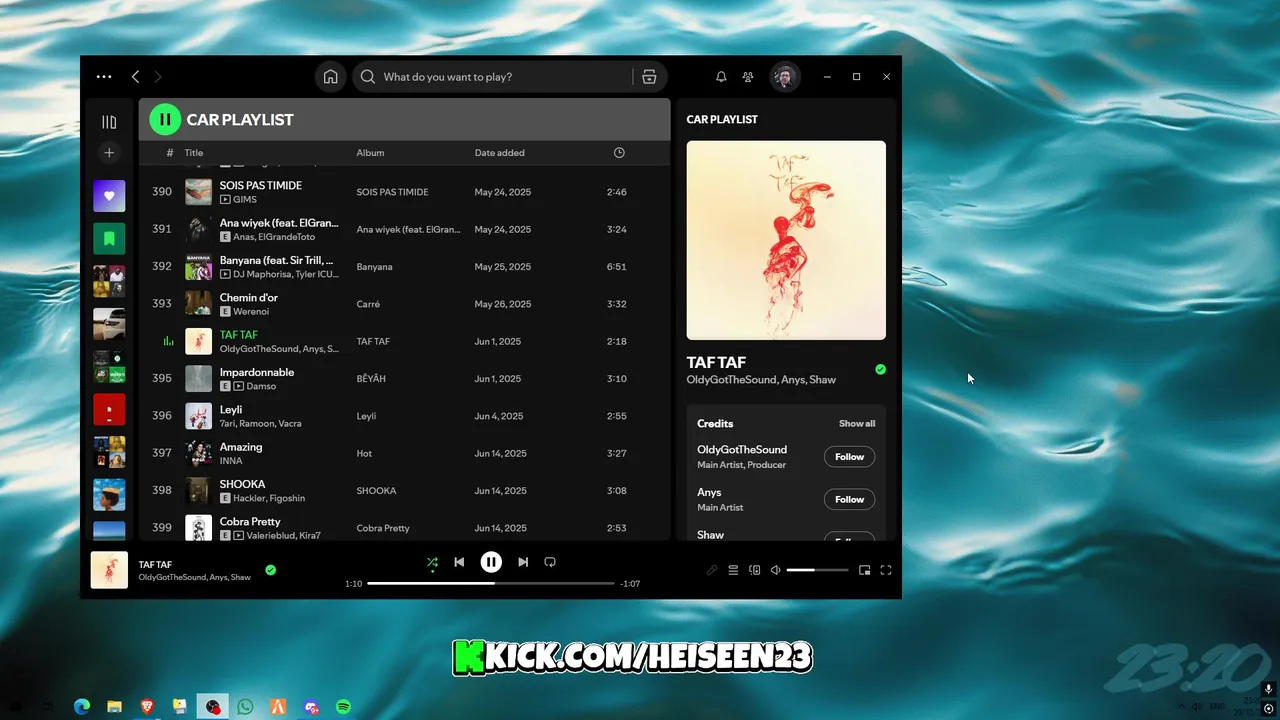Click the TAF TAF cover in now playing bar
This screenshot has width=1280, height=720.
click(x=109, y=570)
